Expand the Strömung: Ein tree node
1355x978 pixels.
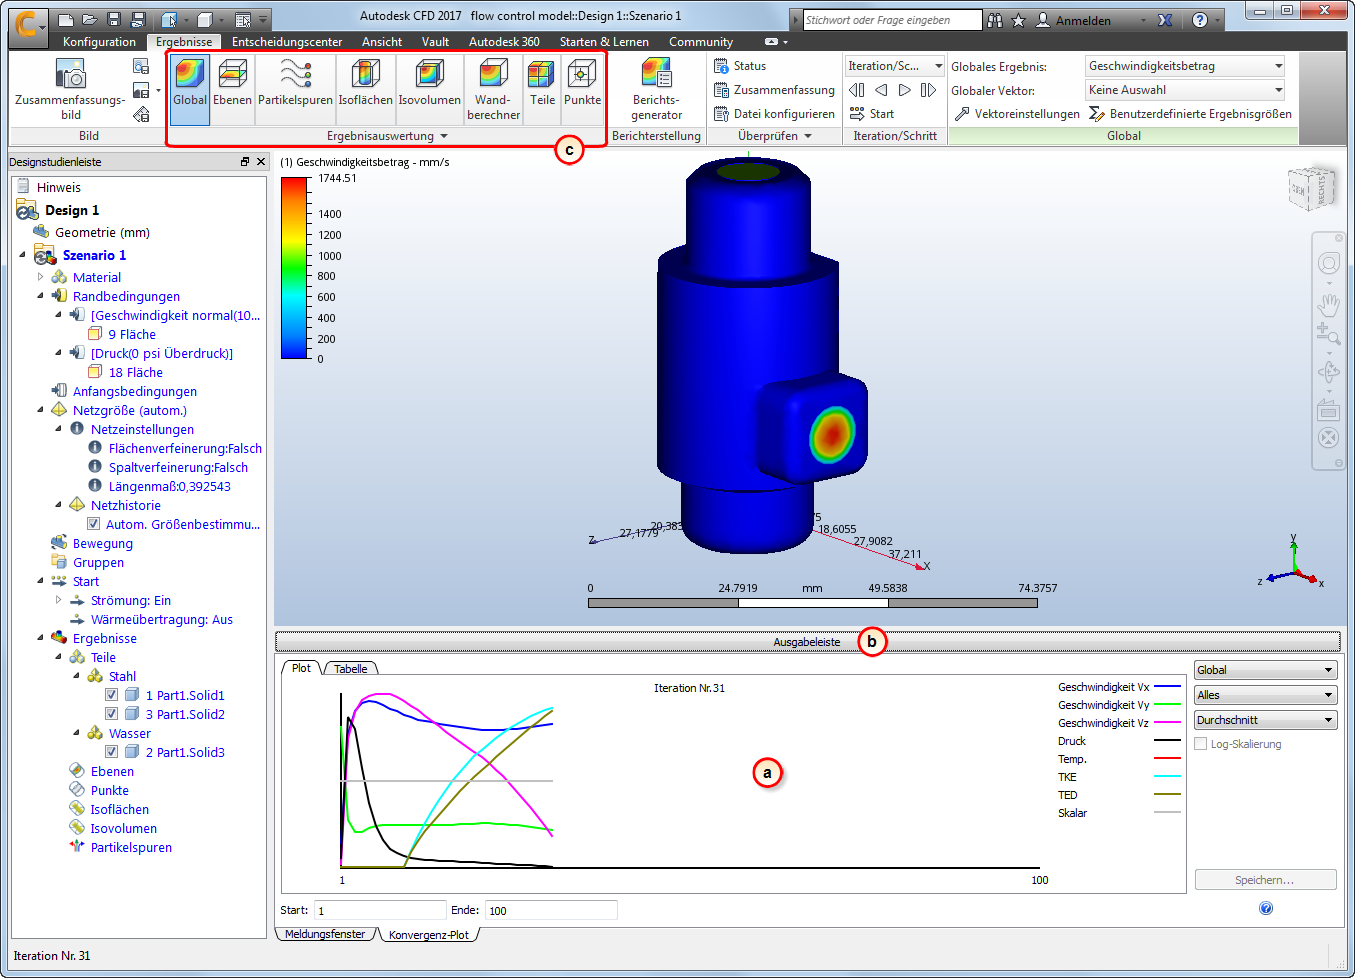pyautogui.click(x=59, y=600)
